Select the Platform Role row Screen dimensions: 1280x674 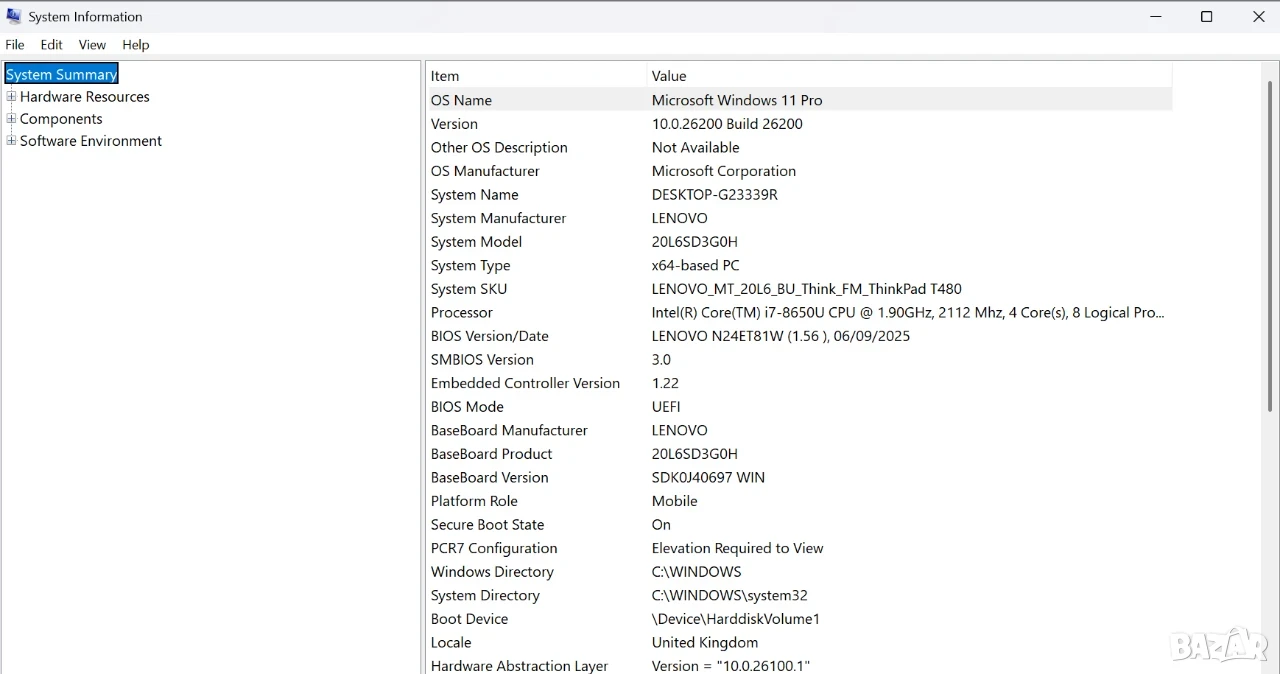pos(799,501)
